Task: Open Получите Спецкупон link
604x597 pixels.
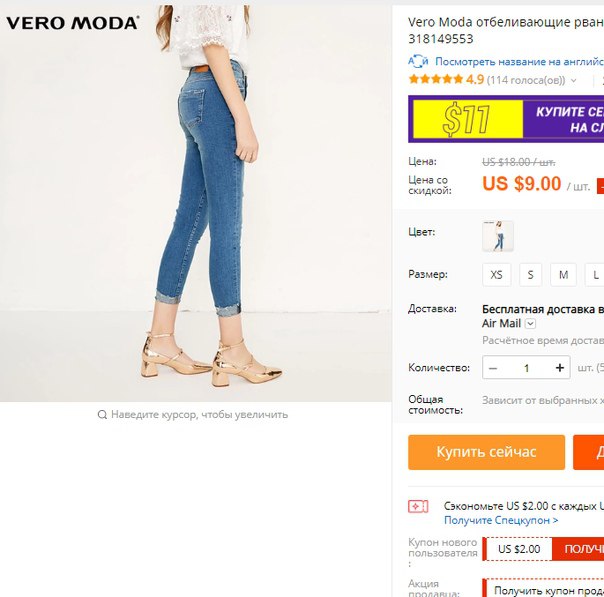Action: 501,520
